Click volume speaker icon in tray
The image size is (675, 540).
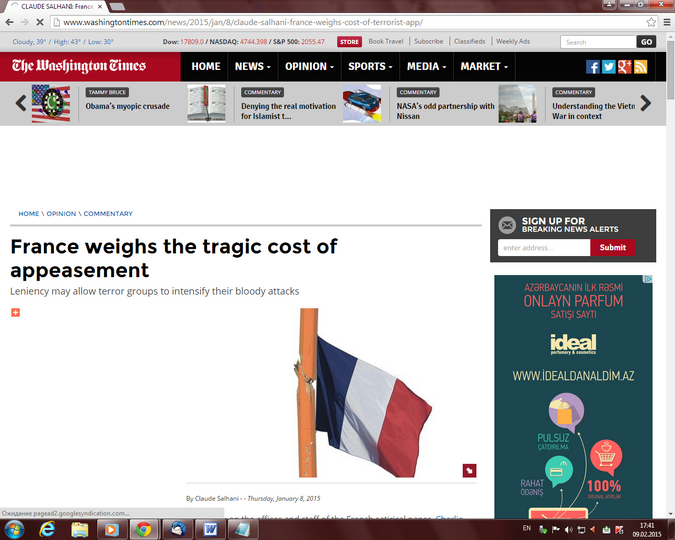click(569, 529)
